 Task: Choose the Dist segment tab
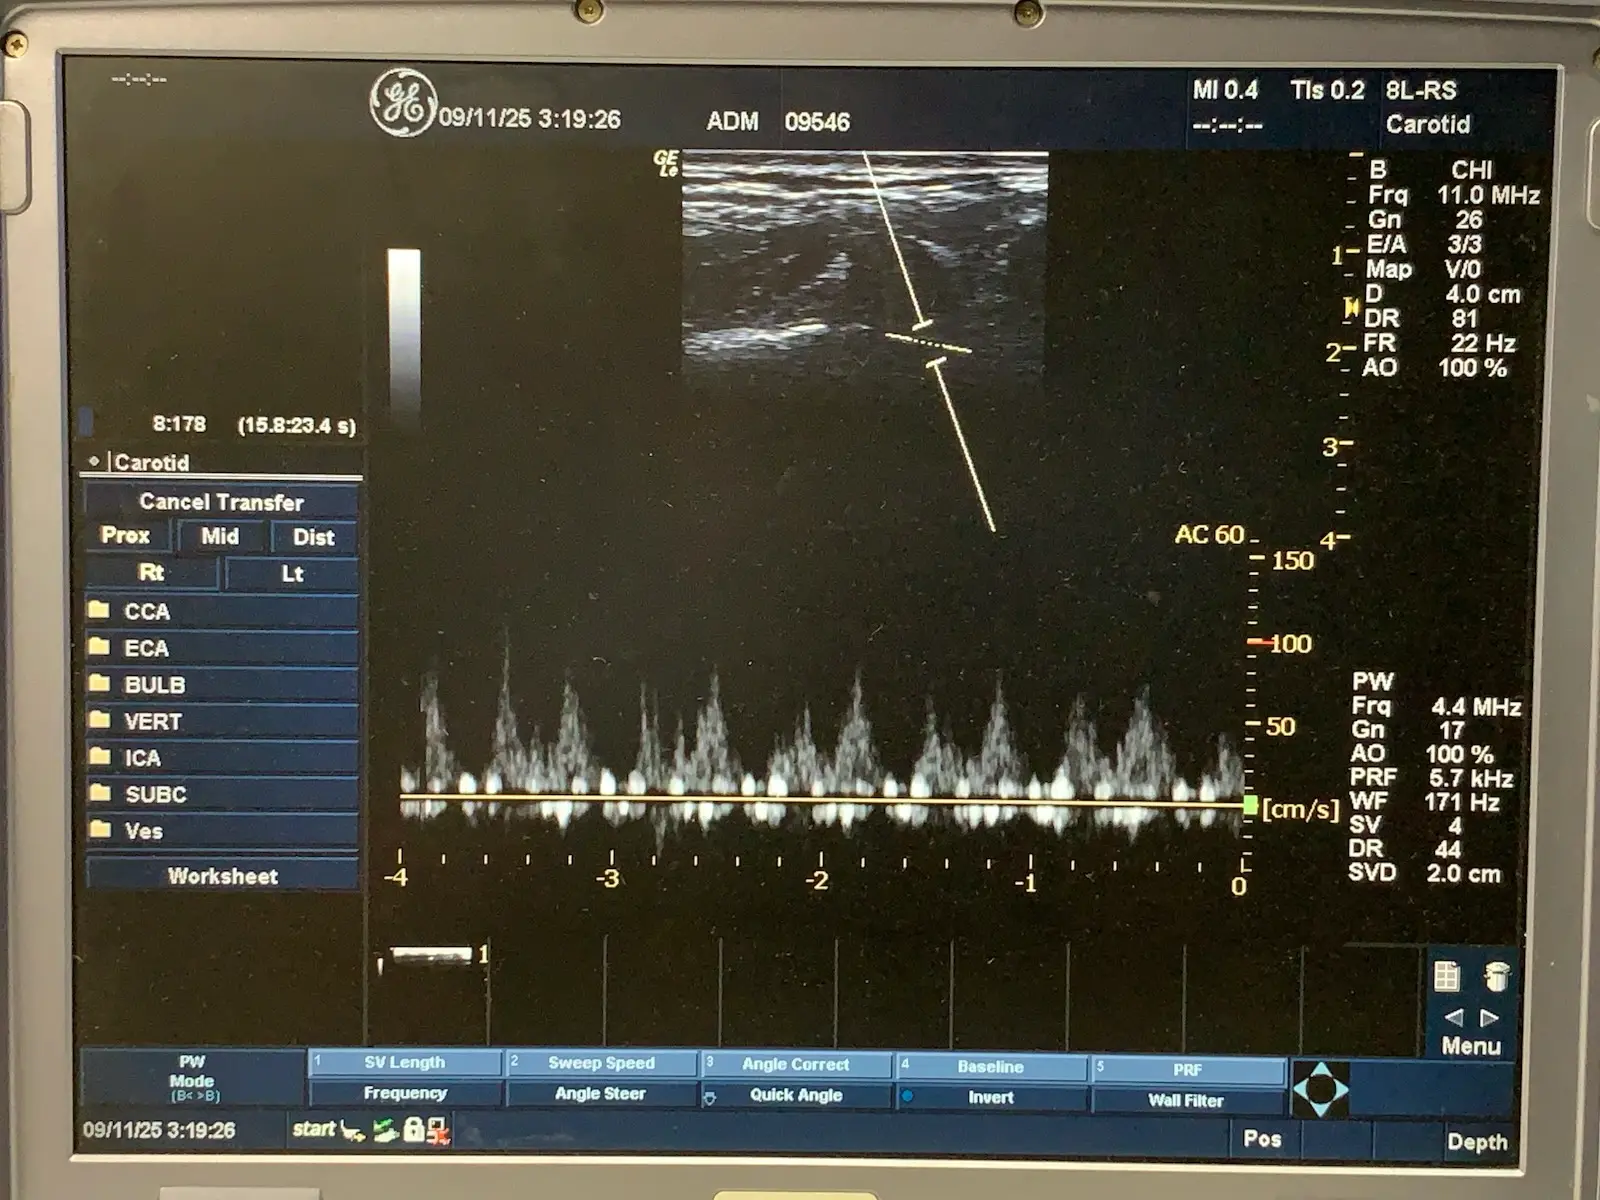pos(313,537)
